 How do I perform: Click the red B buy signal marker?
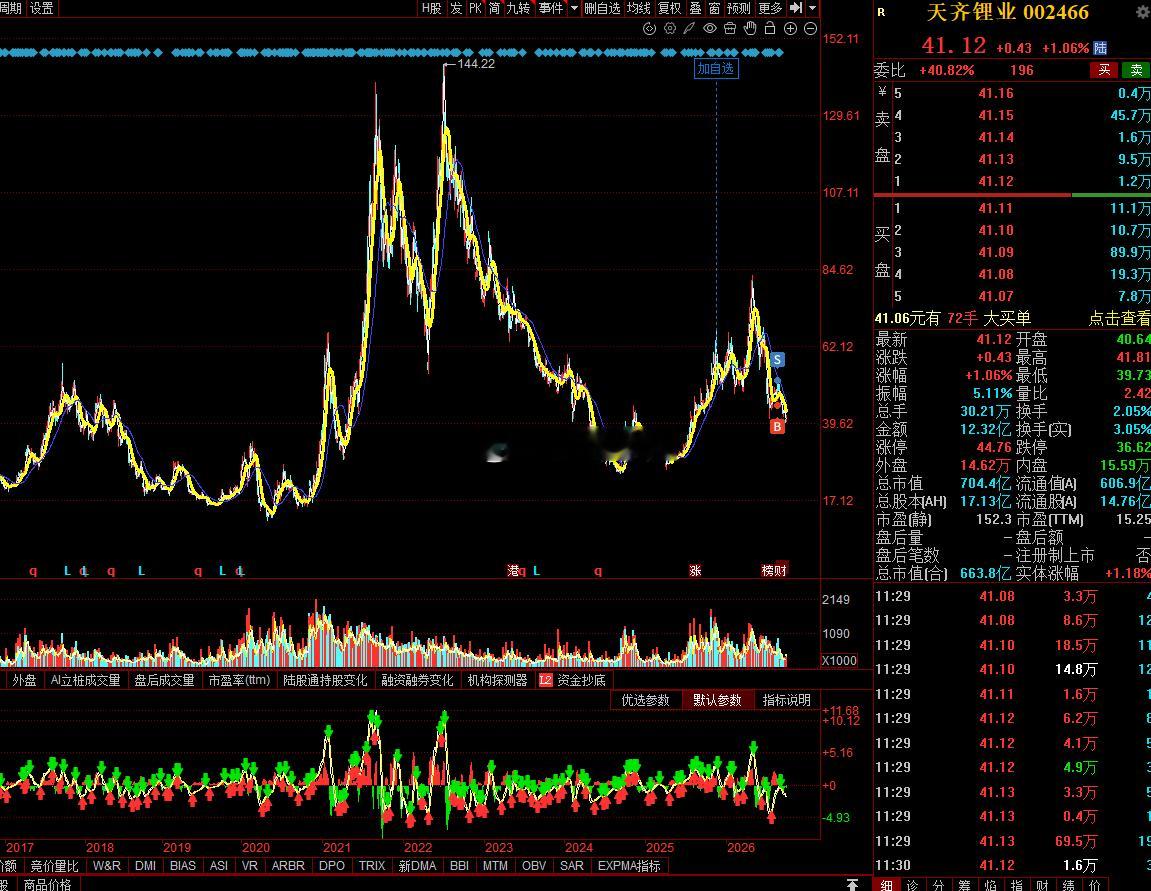[777, 426]
